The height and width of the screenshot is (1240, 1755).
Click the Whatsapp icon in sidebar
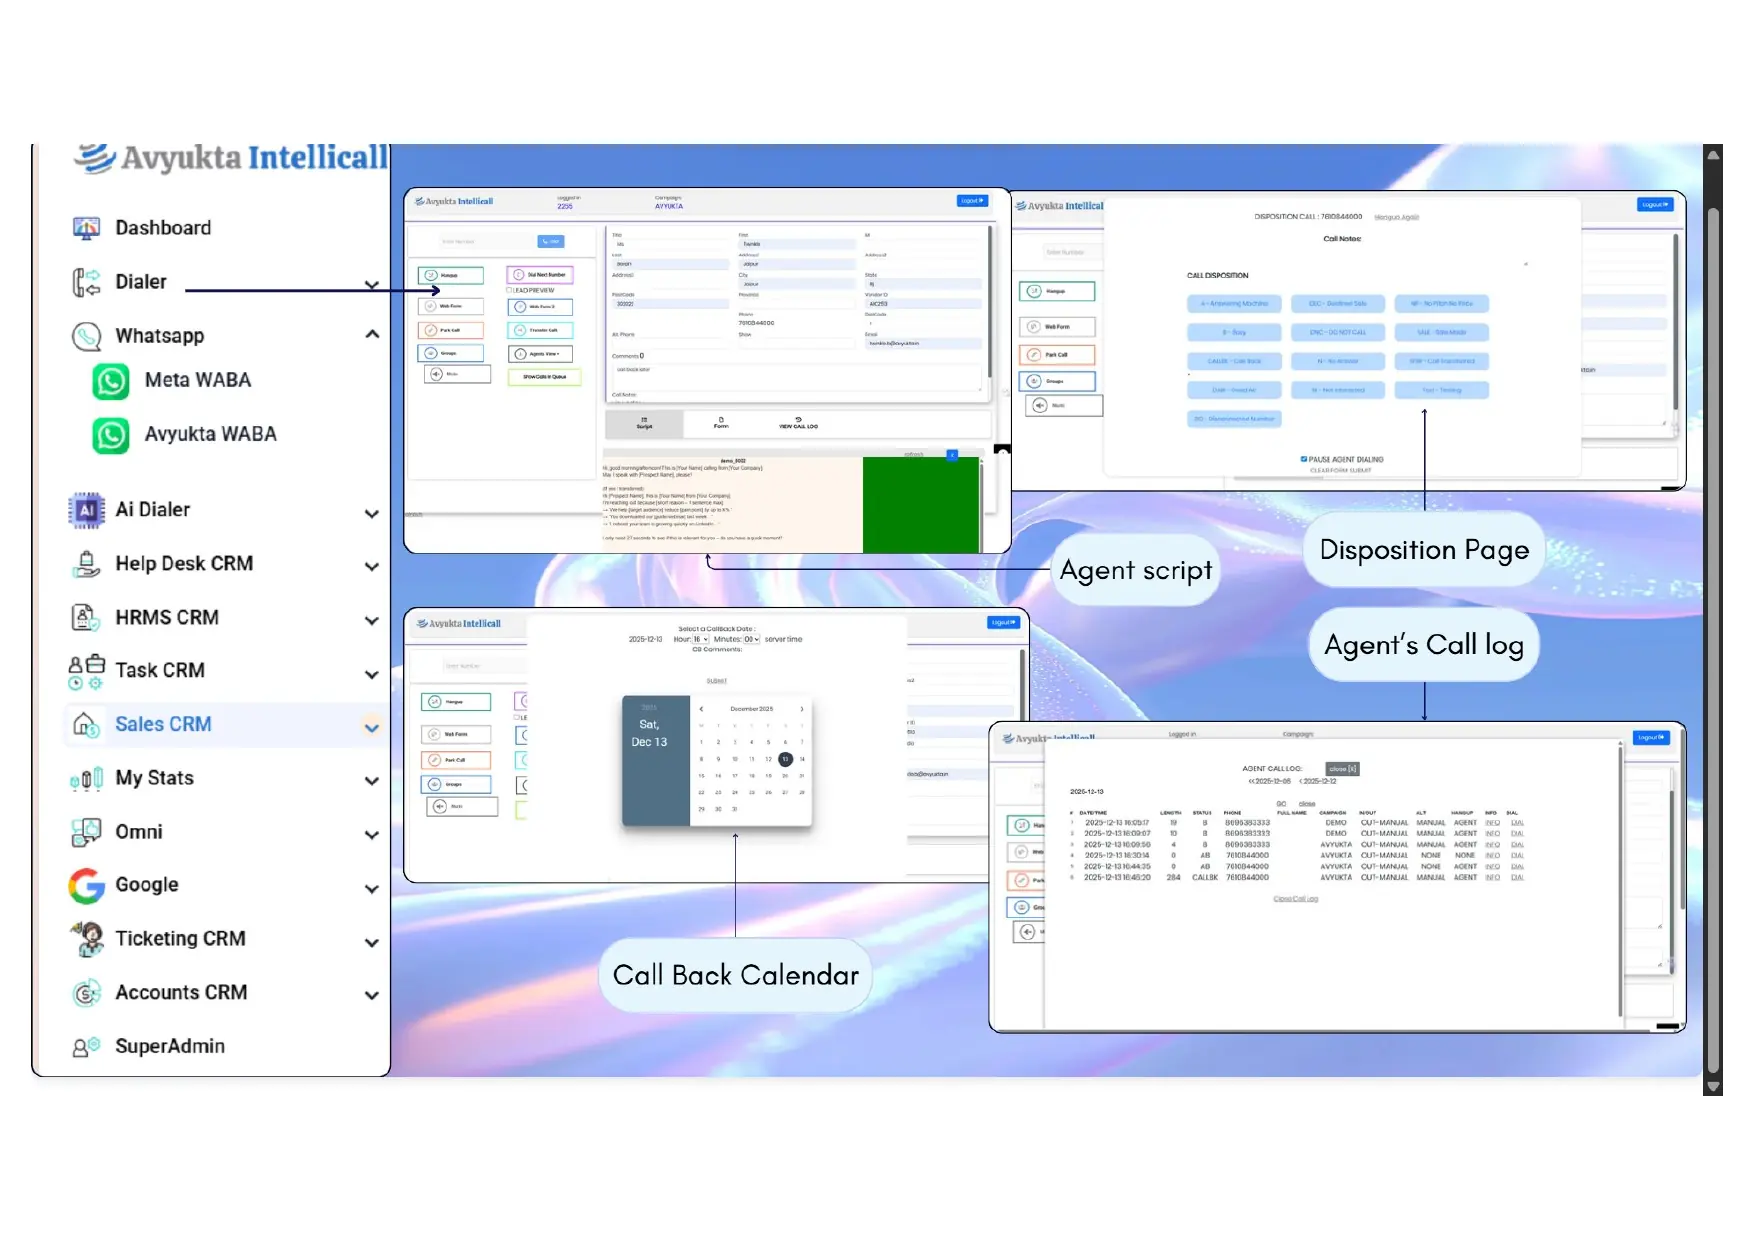pyautogui.click(x=86, y=336)
